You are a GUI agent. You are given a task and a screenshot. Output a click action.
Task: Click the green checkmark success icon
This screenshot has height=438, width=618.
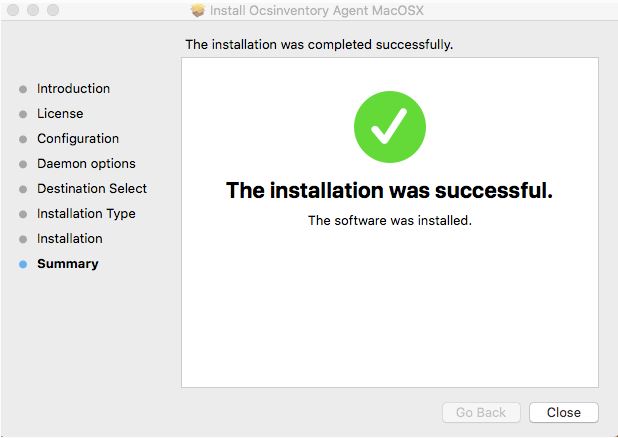[x=390, y=127]
